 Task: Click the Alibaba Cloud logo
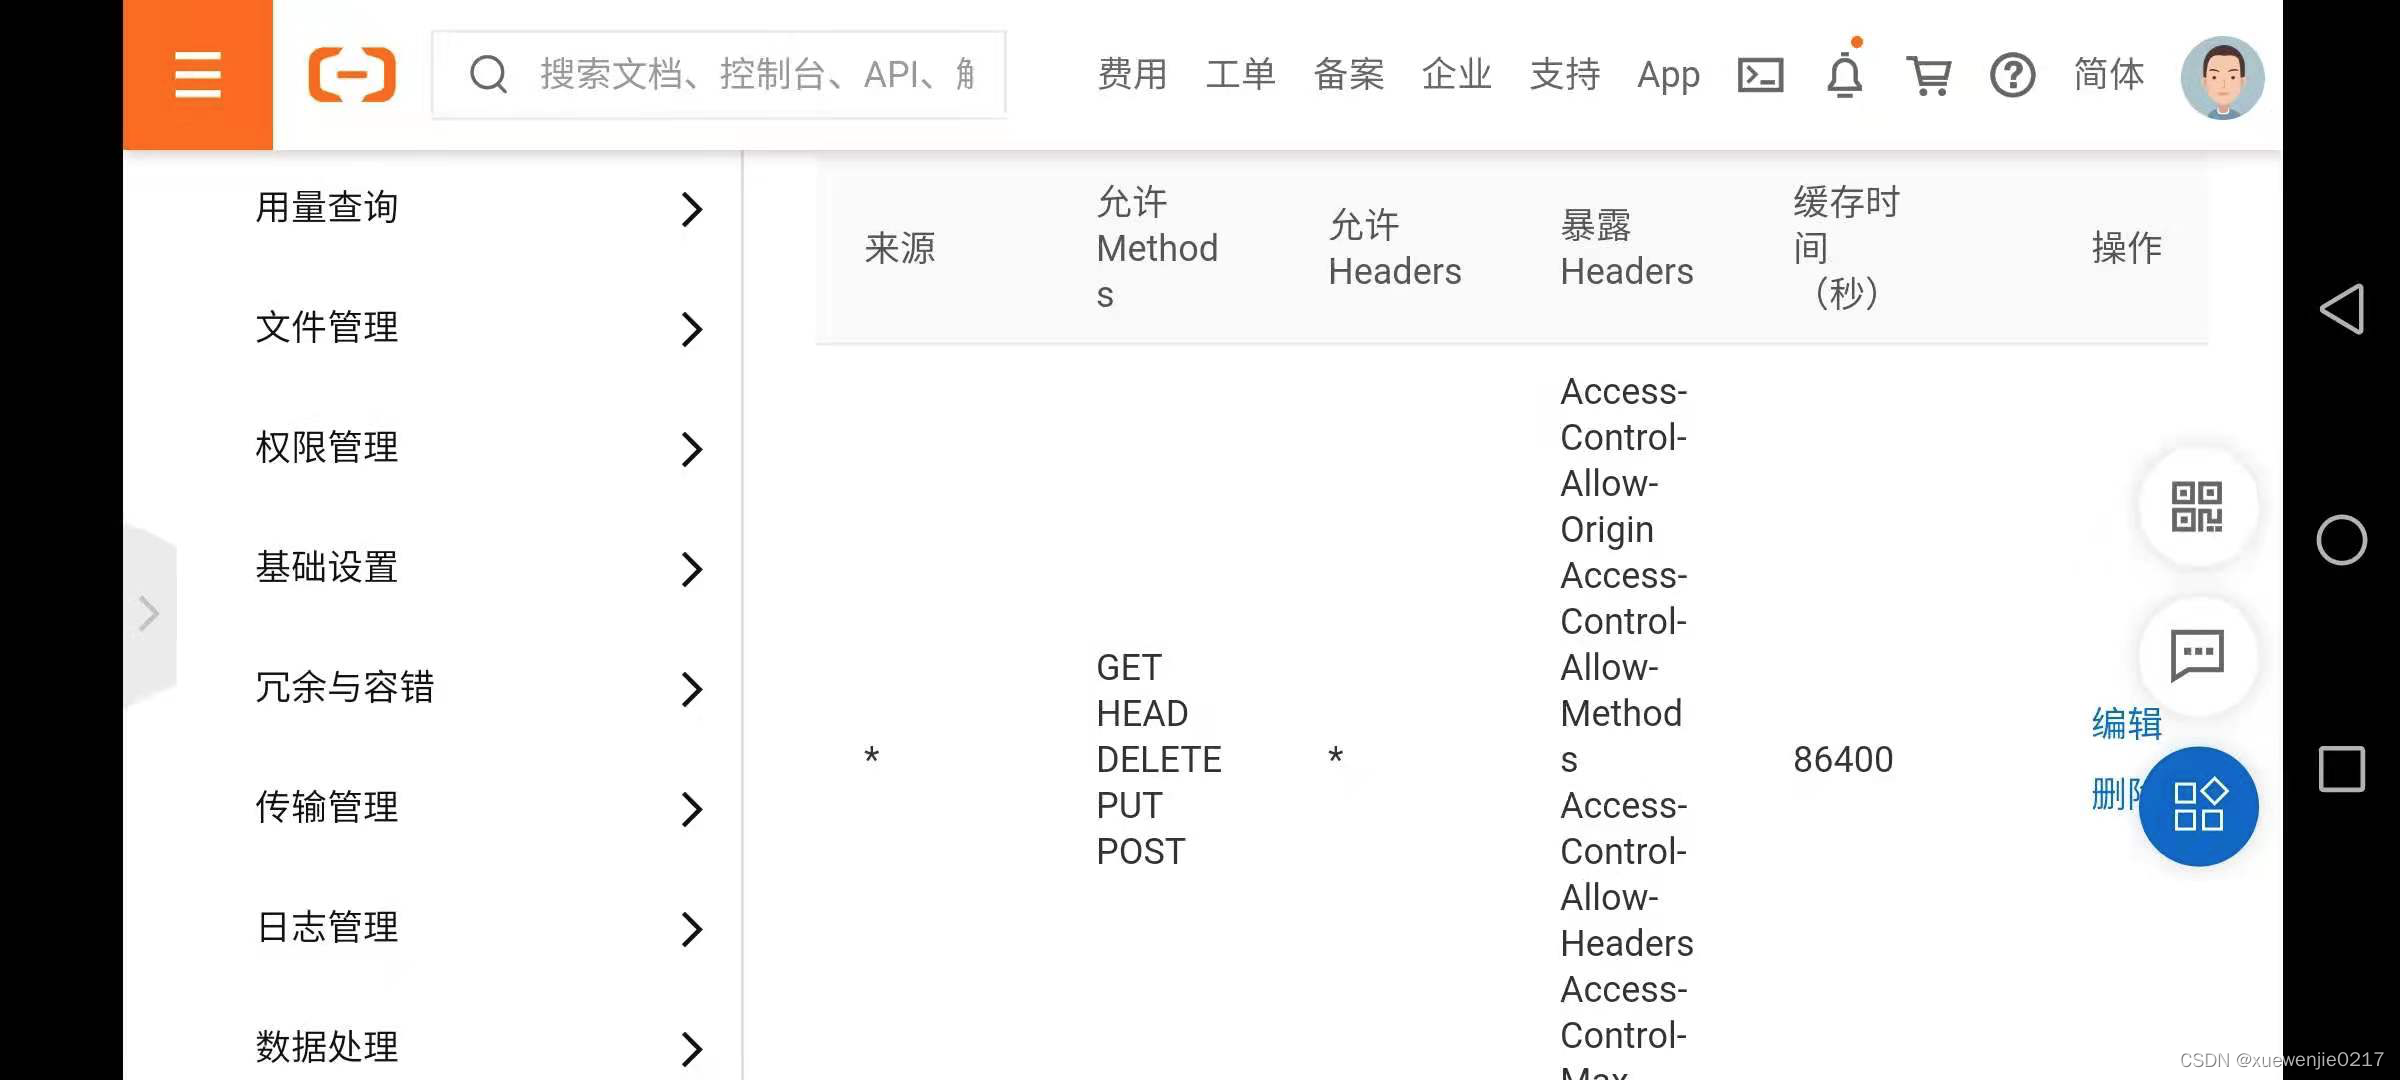click(x=352, y=75)
